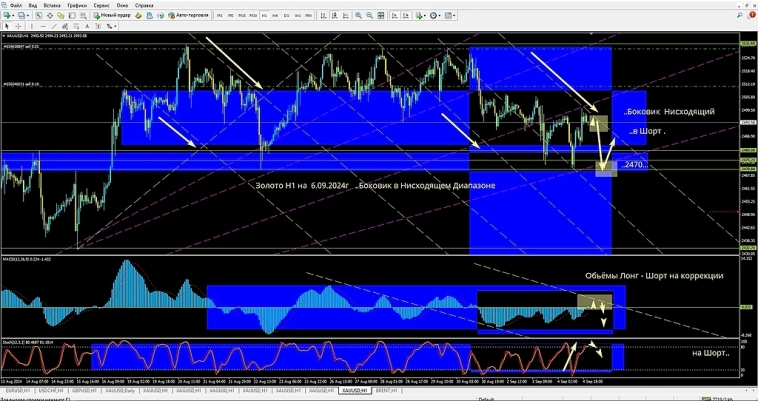Toggle chart shift

(x=406, y=15)
